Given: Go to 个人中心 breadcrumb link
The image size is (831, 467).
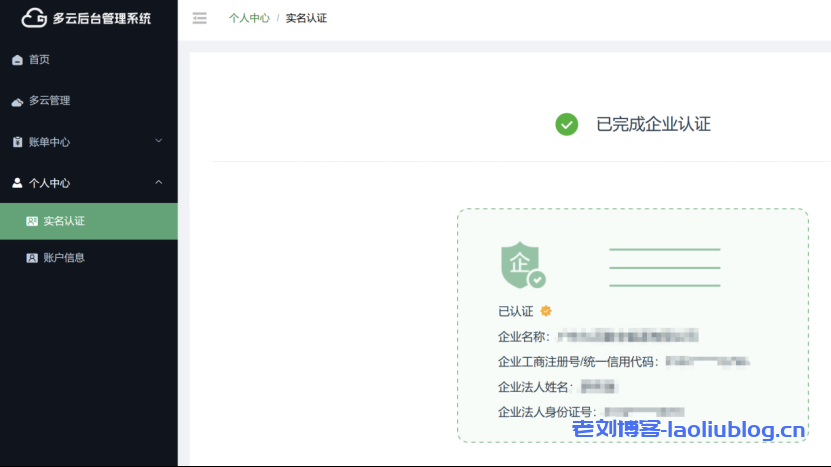Looking at the screenshot, I should click(x=249, y=18).
